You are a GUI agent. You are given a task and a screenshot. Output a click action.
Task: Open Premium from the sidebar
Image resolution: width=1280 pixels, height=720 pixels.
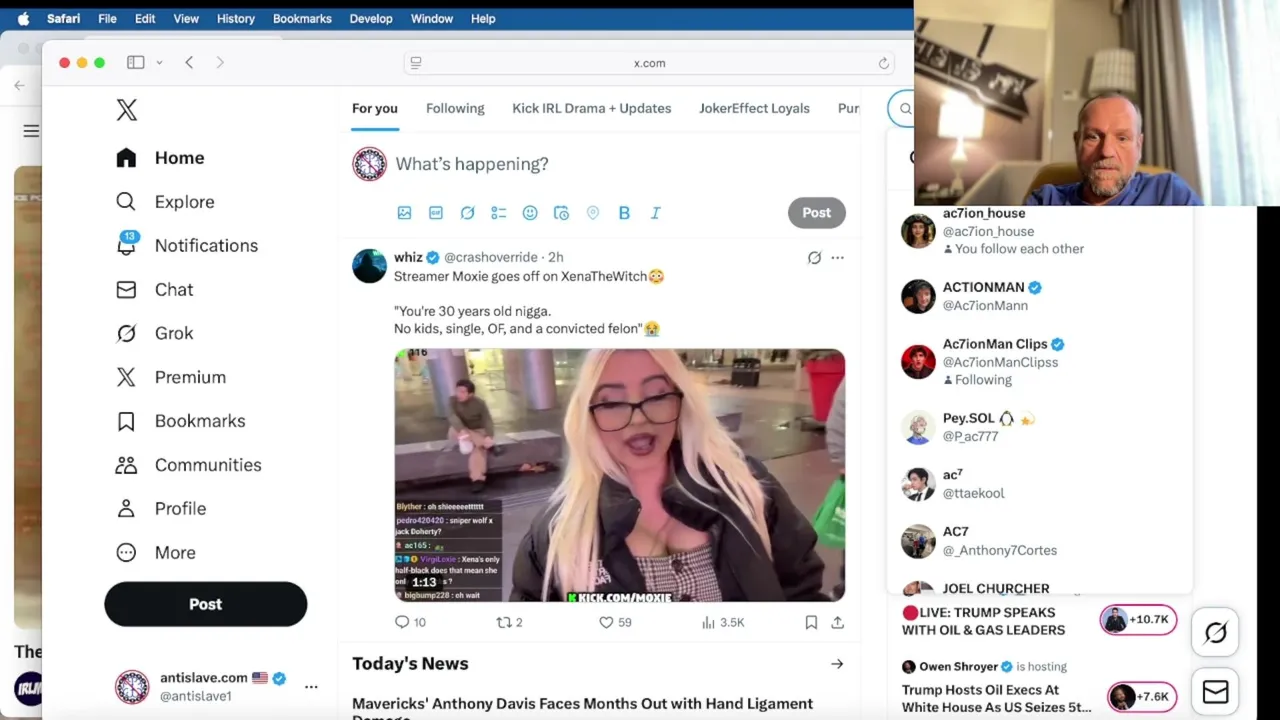point(171,377)
